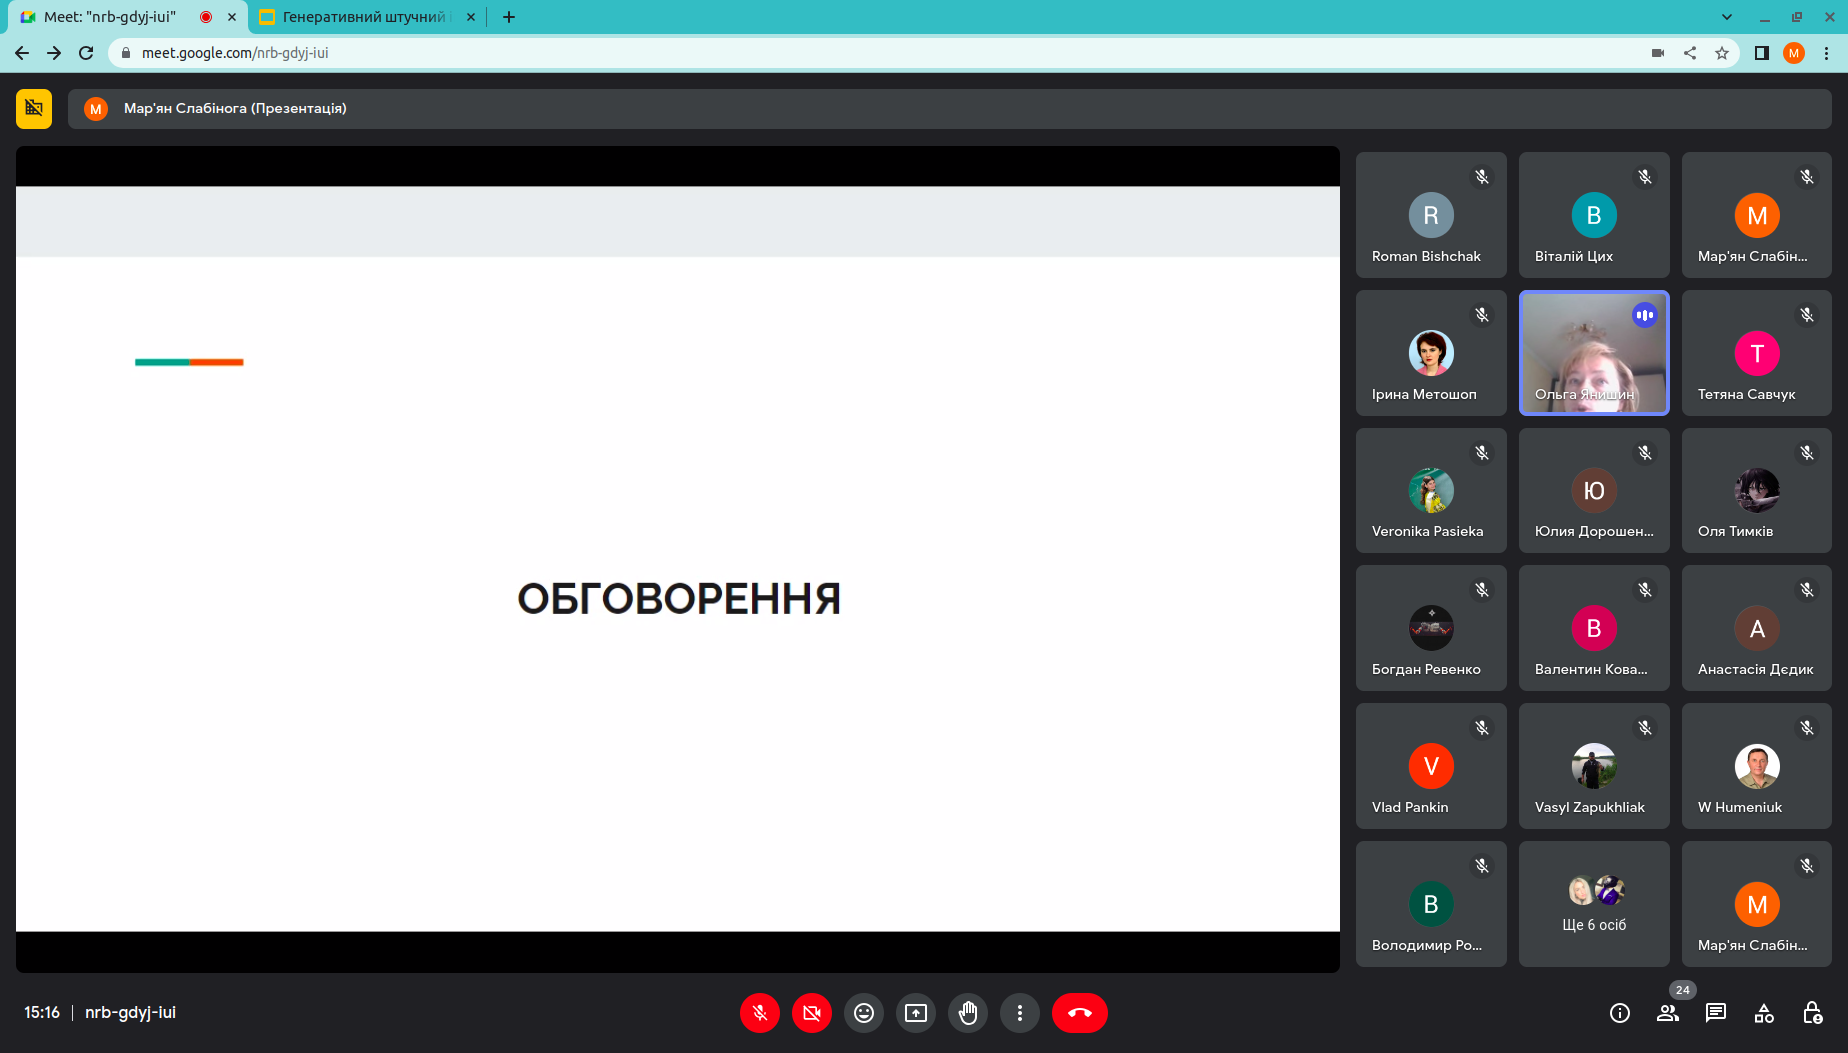Open the emoji reactions button
This screenshot has width=1848, height=1053.
click(863, 1013)
